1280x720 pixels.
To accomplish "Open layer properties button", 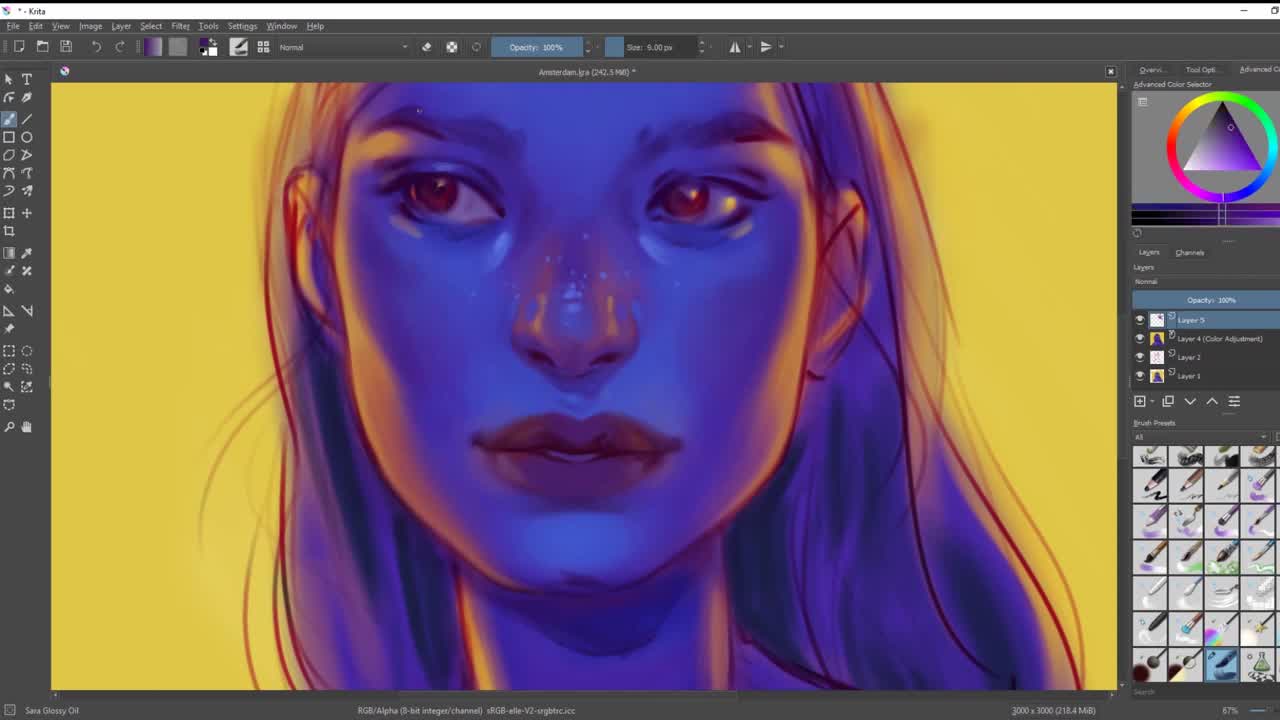I will tap(1234, 401).
